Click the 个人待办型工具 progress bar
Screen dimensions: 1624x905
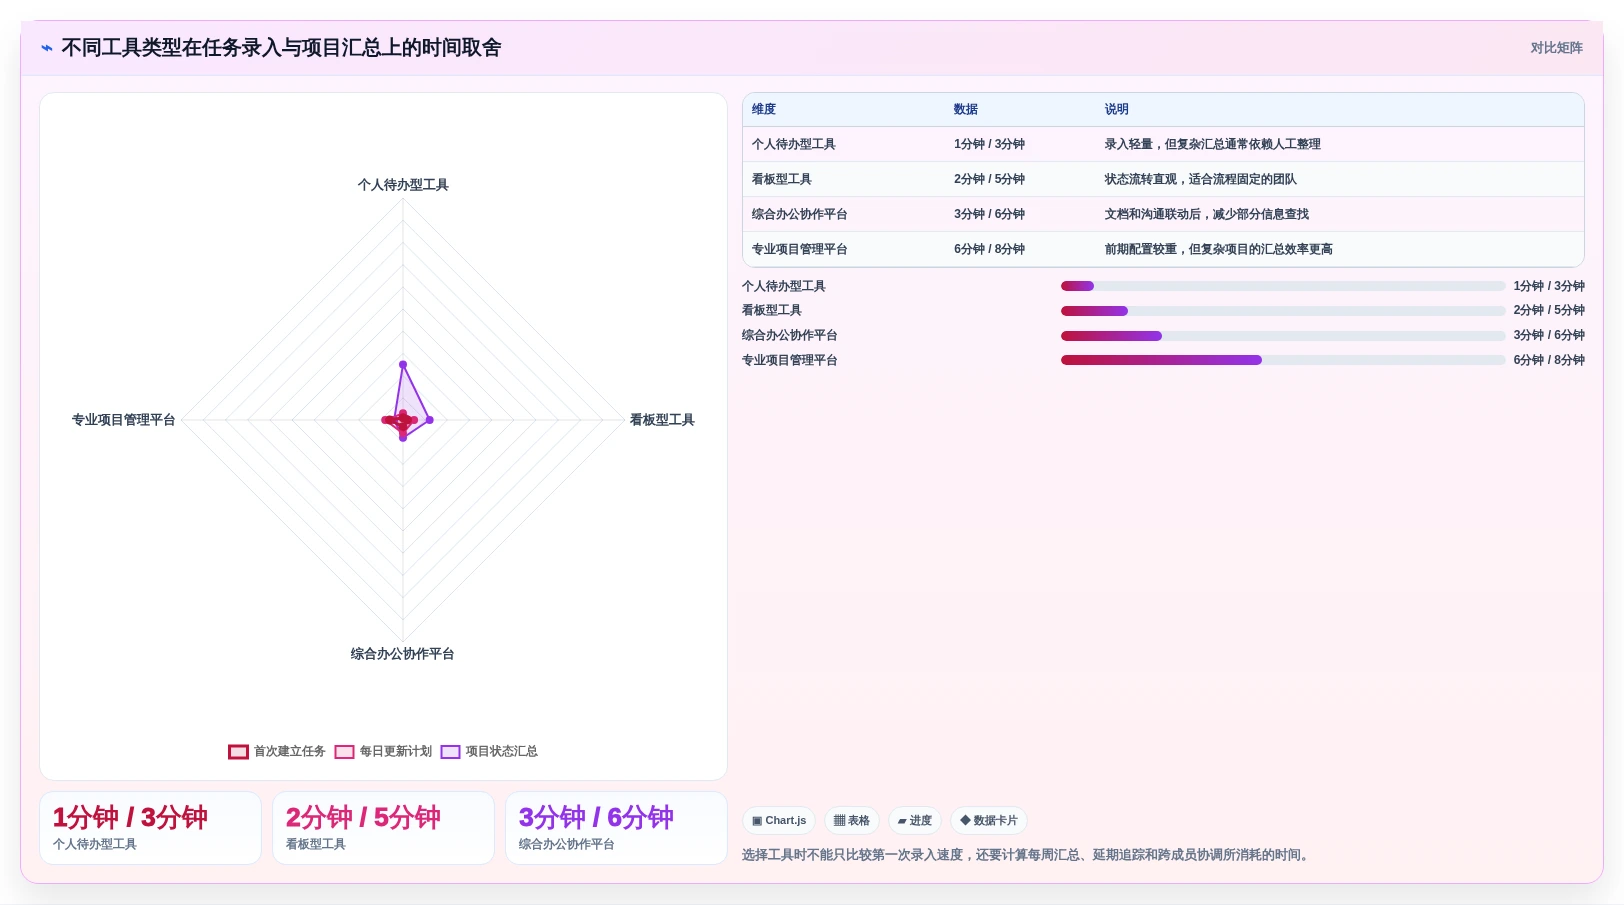(x=1283, y=287)
